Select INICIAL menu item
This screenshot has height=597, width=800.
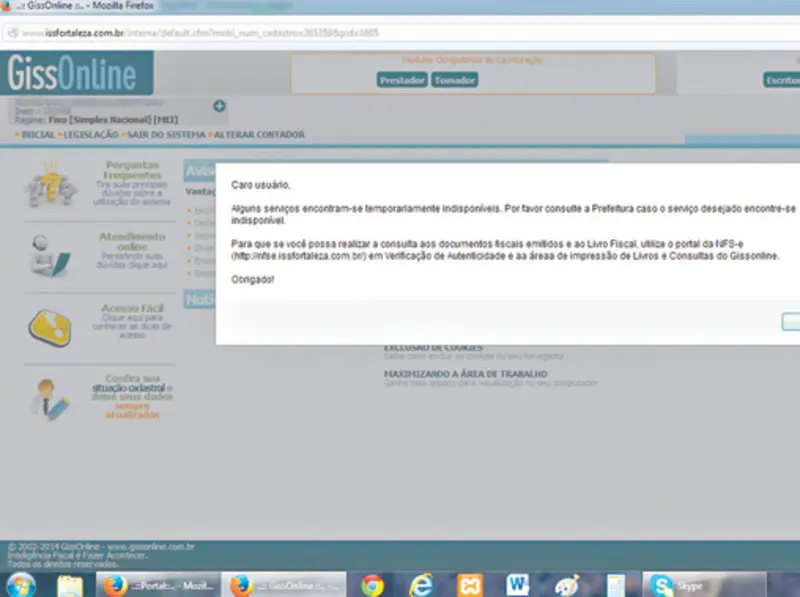click(38, 134)
